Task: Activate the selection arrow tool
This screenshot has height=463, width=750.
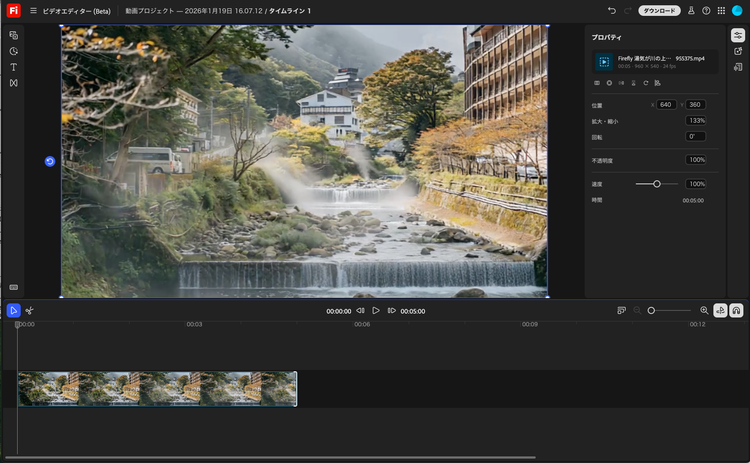Action: tap(14, 311)
